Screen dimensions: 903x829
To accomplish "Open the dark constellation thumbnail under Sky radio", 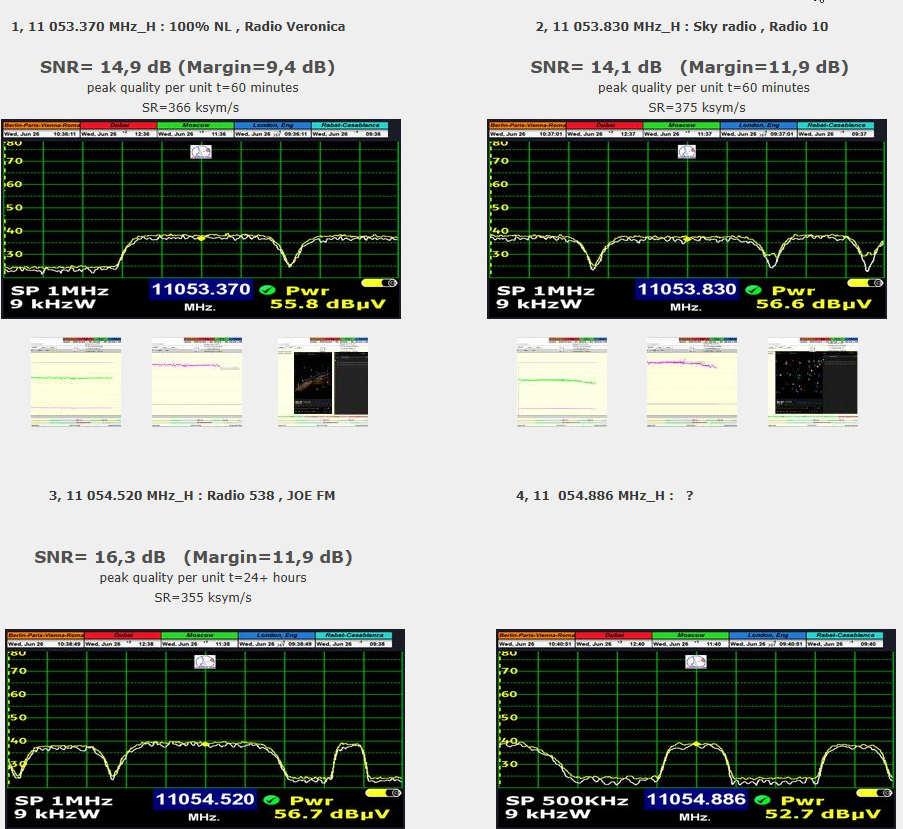I will [x=813, y=383].
